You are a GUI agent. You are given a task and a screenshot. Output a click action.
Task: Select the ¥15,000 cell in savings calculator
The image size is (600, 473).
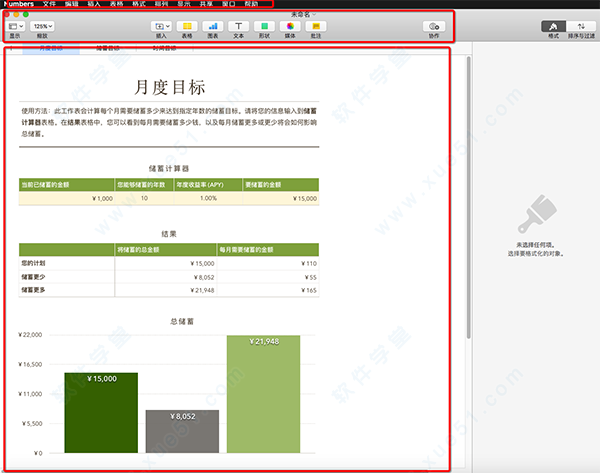click(x=281, y=198)
